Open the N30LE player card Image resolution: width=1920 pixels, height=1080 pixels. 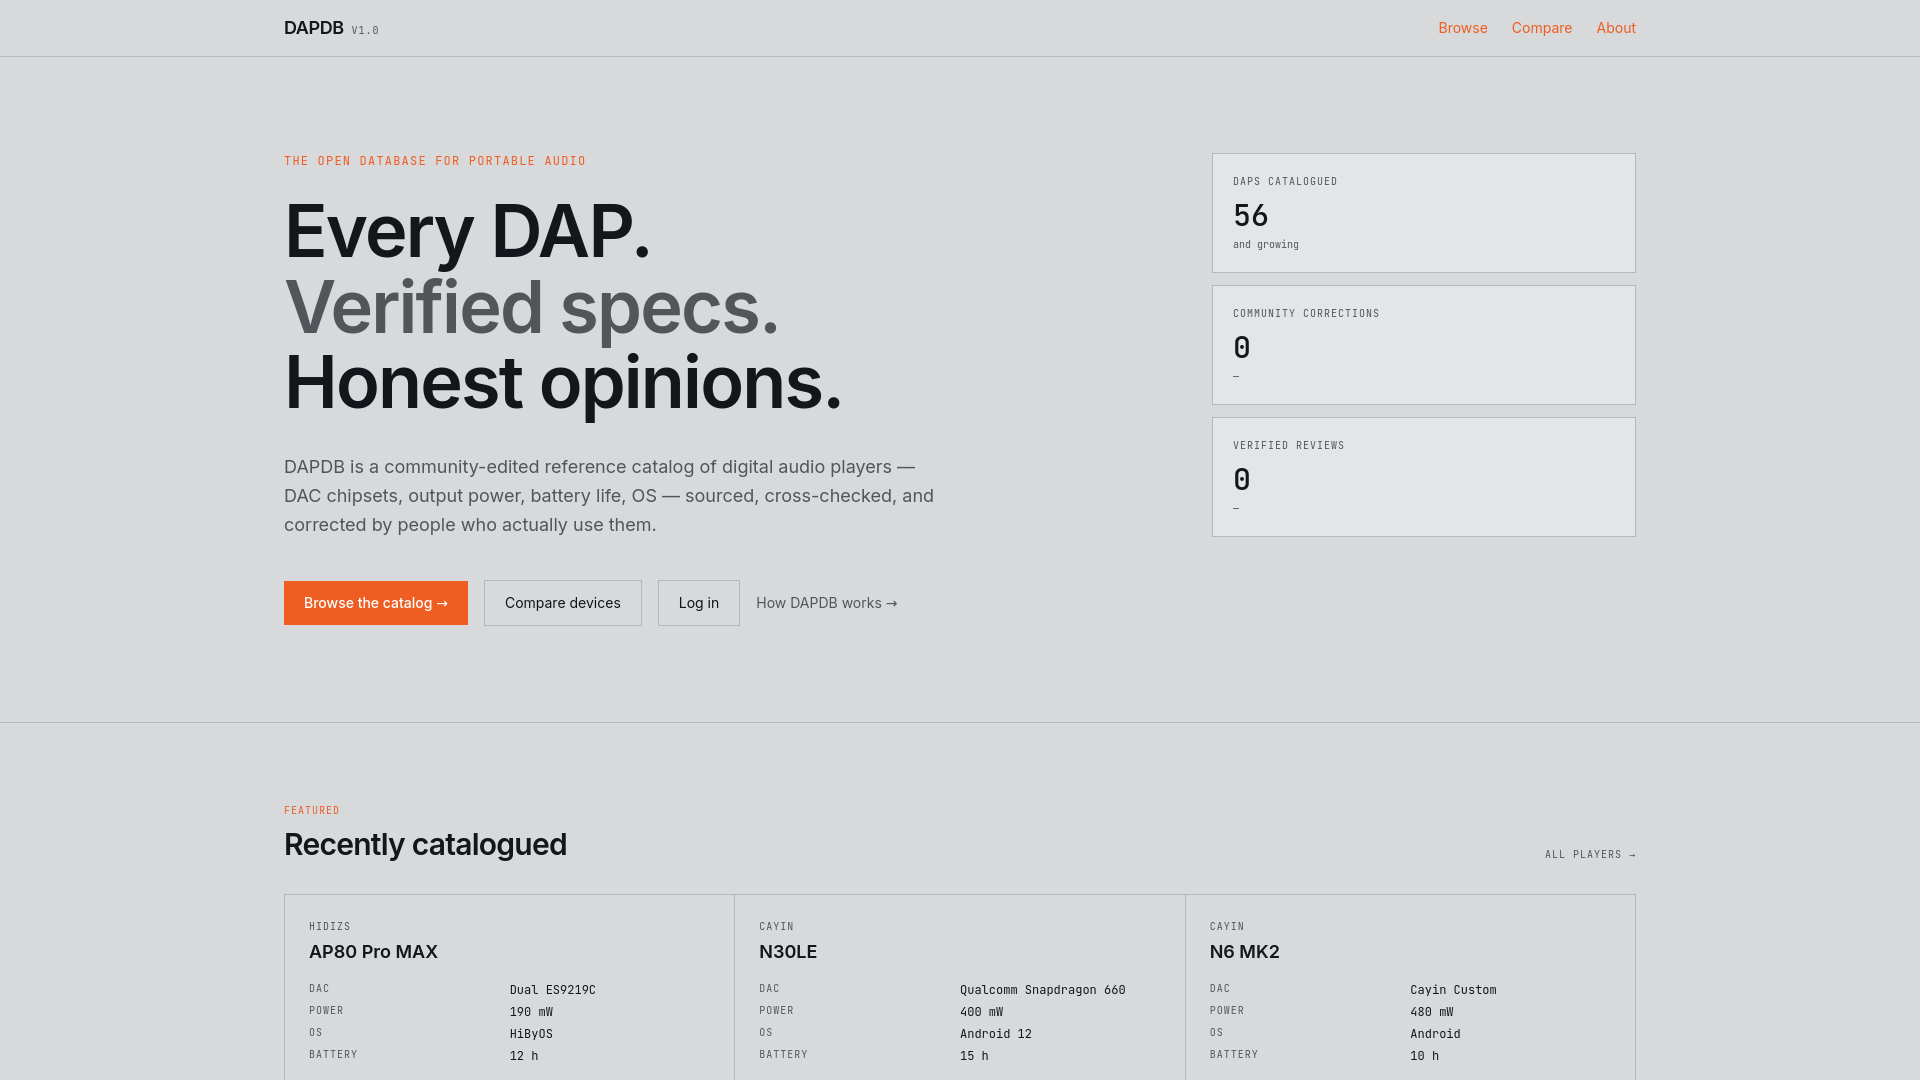point(960,987)
